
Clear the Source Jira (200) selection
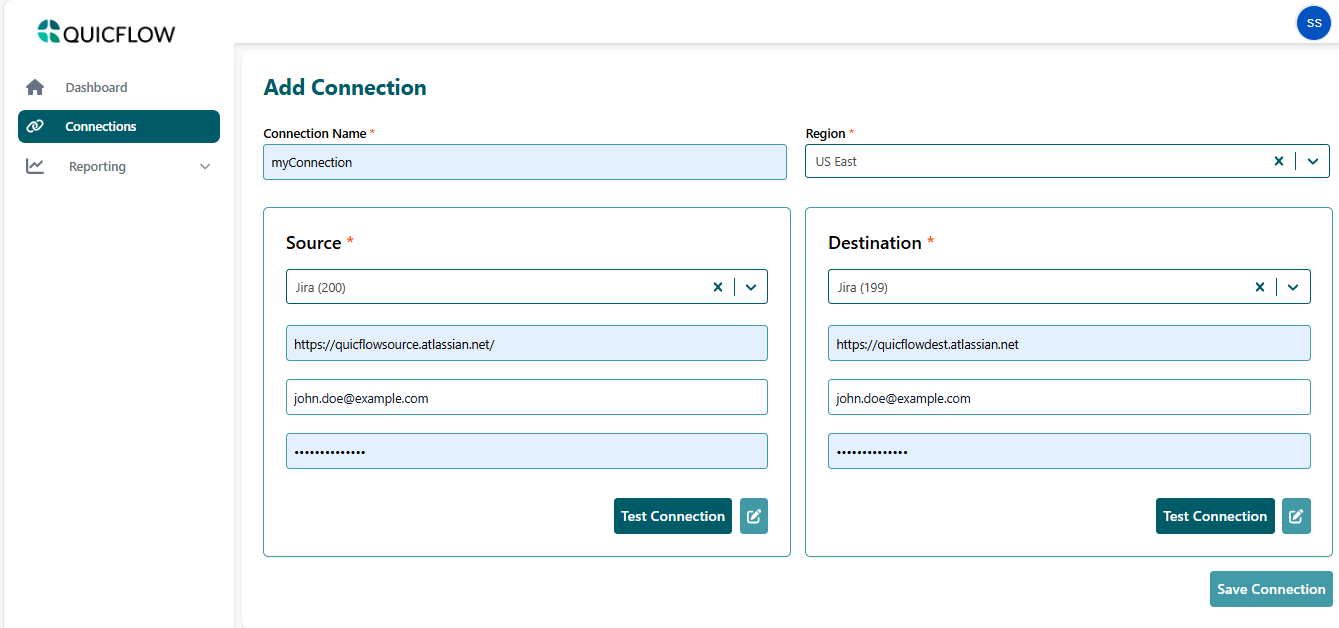coord(717,287)
